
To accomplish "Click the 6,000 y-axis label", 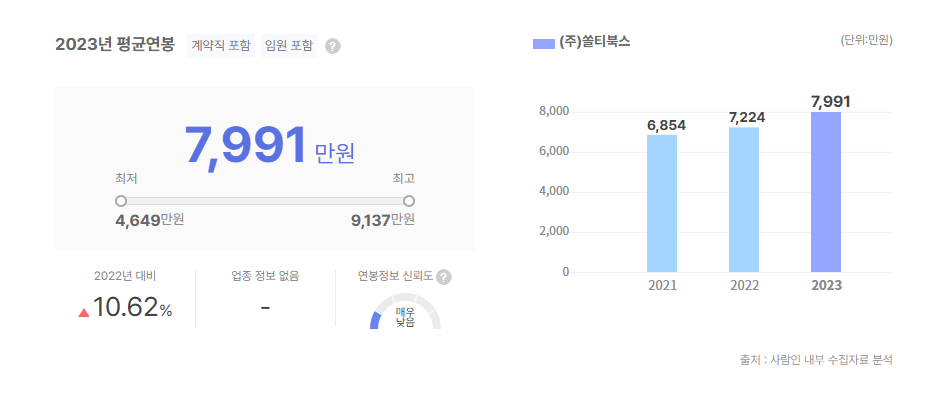I will (x=553, y=151).
